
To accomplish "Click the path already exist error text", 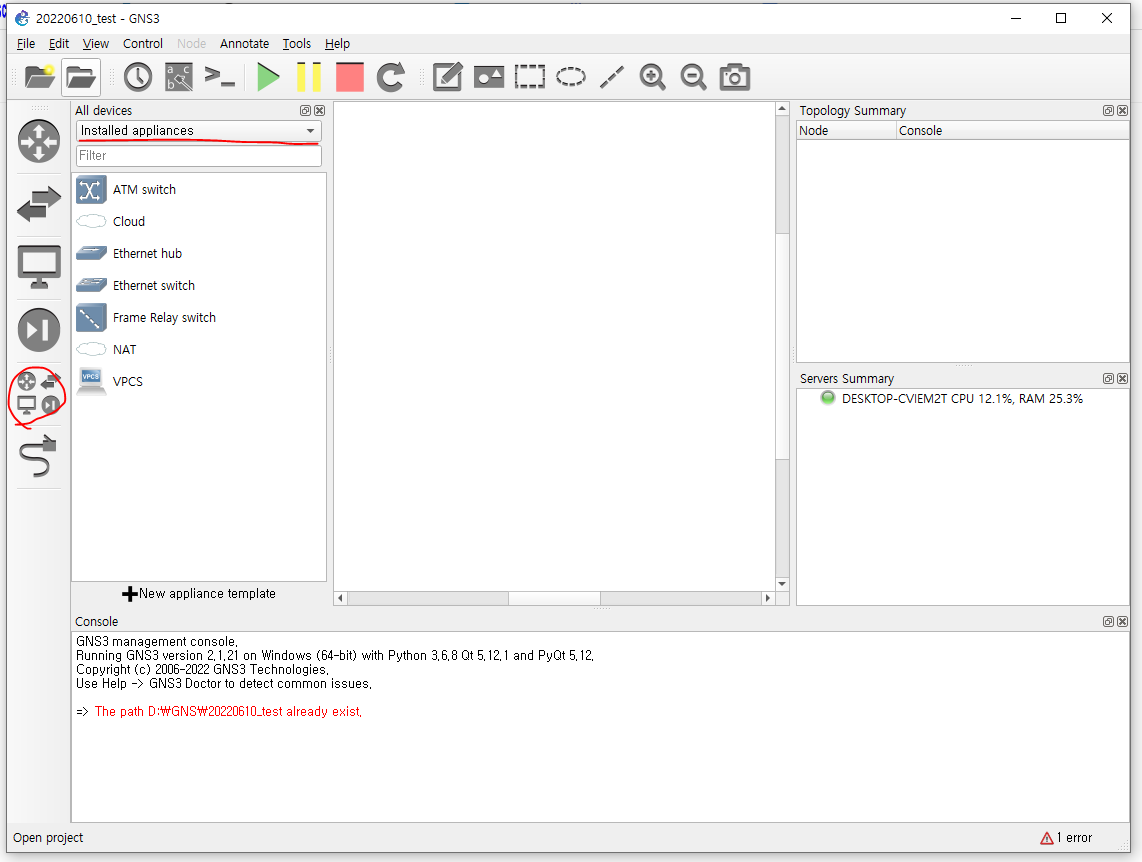I will tap(228, 711).
